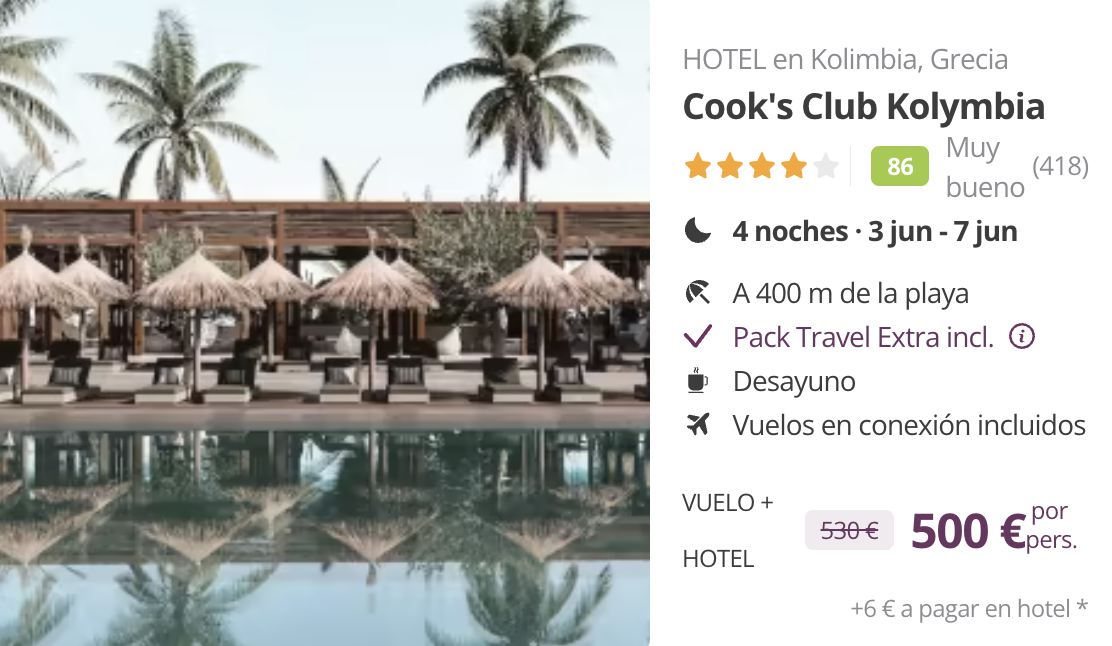Click the 500 € price

(968, 531)
